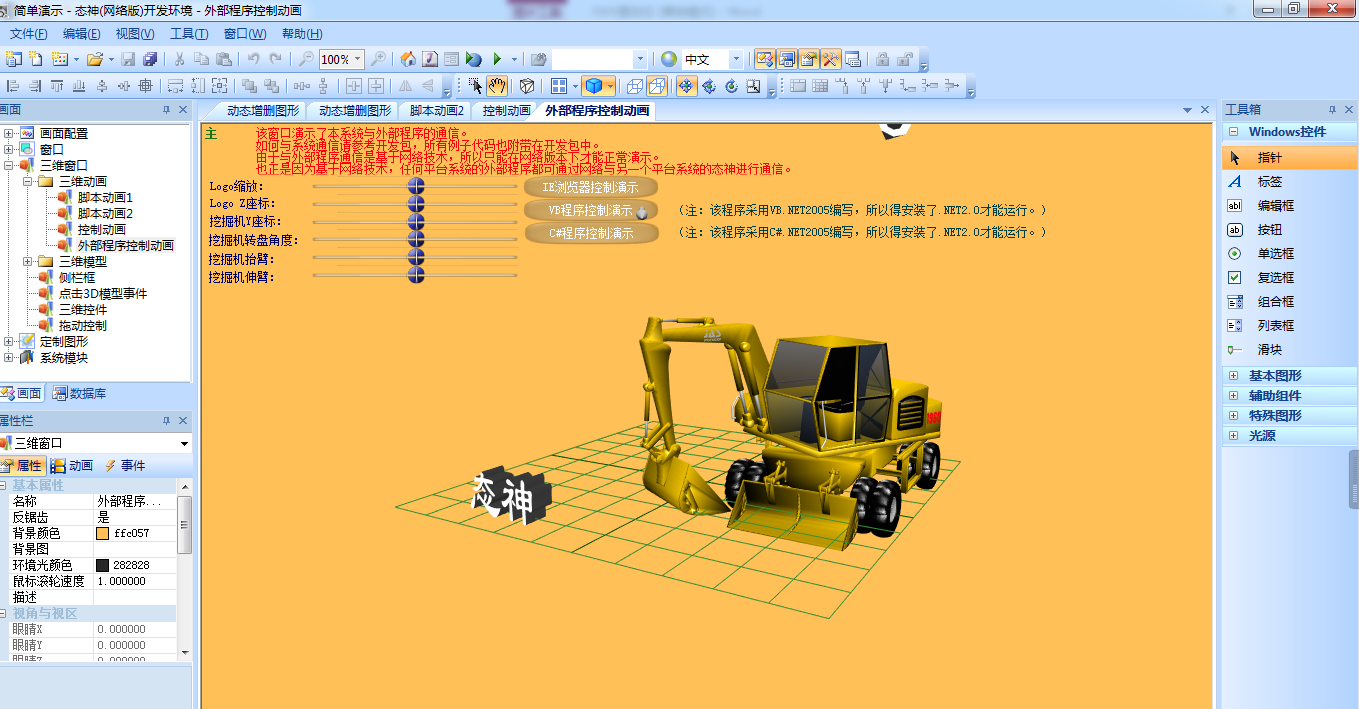Select the dashed-box arrow selection tool
The width and height of the screenshot is (1359, 709).
pyautogui.click(x=476, y=86)
